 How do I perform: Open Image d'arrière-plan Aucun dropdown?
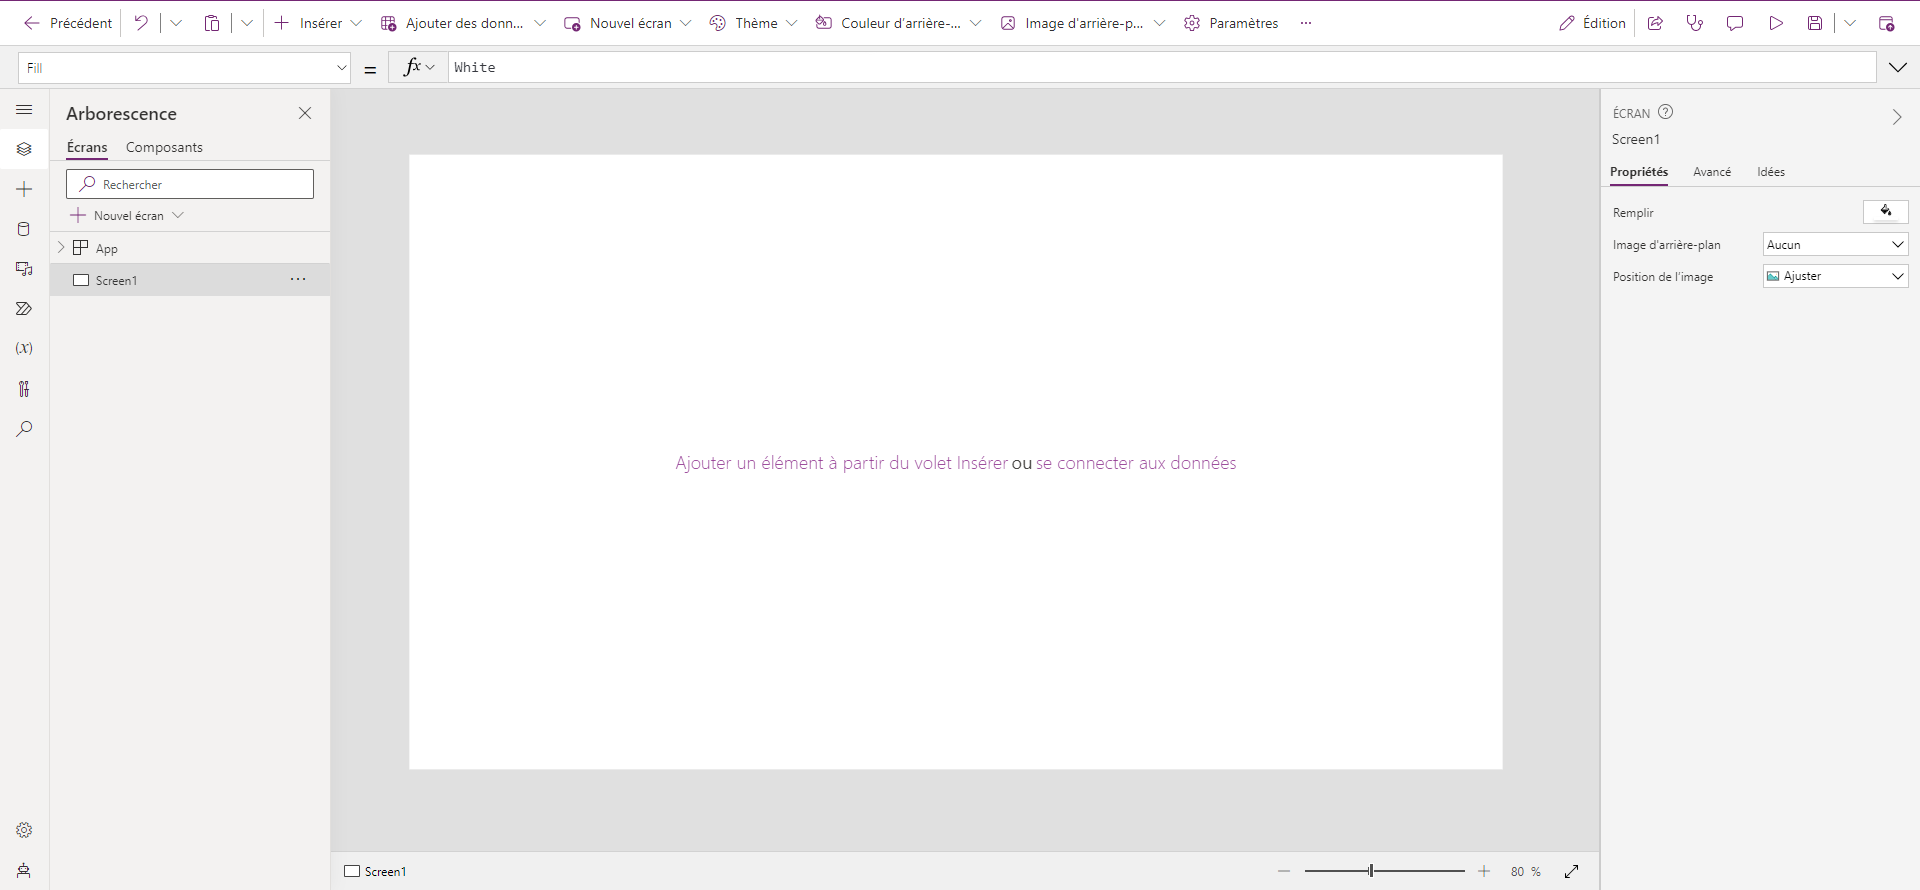coord(1835,244)
